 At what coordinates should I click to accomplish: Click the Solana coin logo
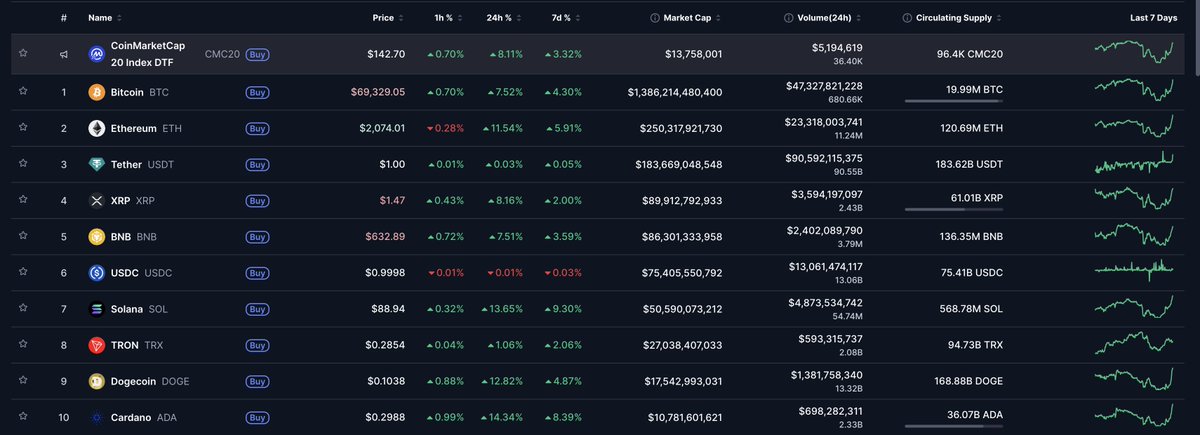pos(97,309)
